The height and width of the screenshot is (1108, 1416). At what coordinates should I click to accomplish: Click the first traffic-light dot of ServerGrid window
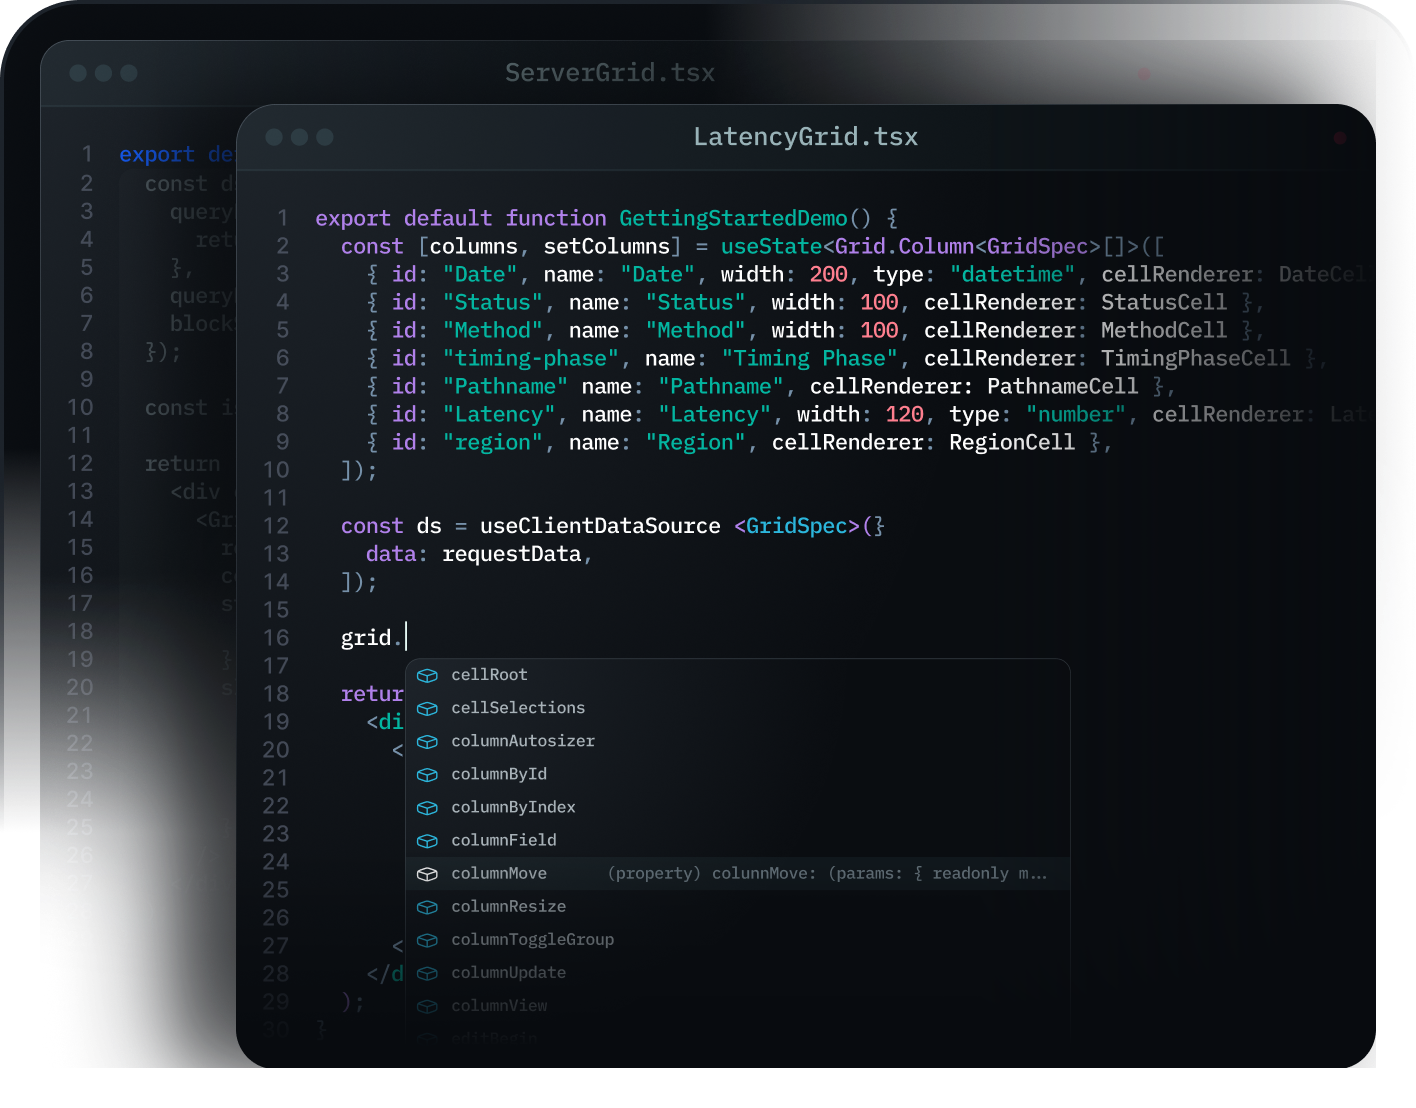[x=78, y=73]
